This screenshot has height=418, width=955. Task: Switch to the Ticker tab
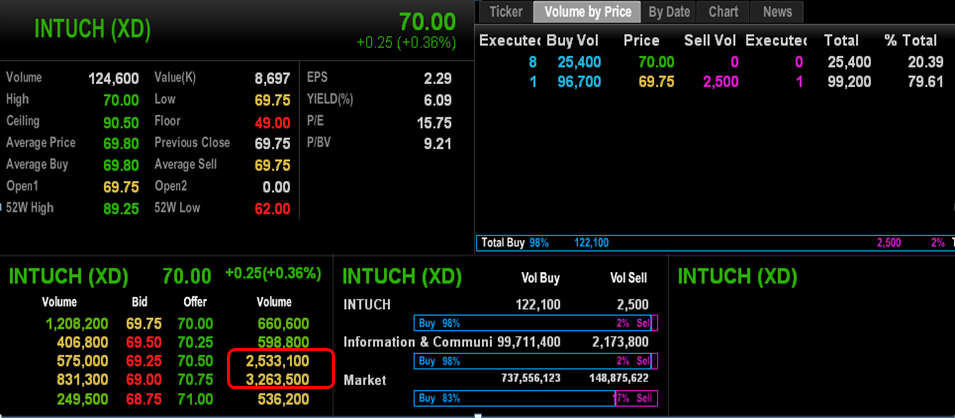pyautogui.click(x=506, y=12)
